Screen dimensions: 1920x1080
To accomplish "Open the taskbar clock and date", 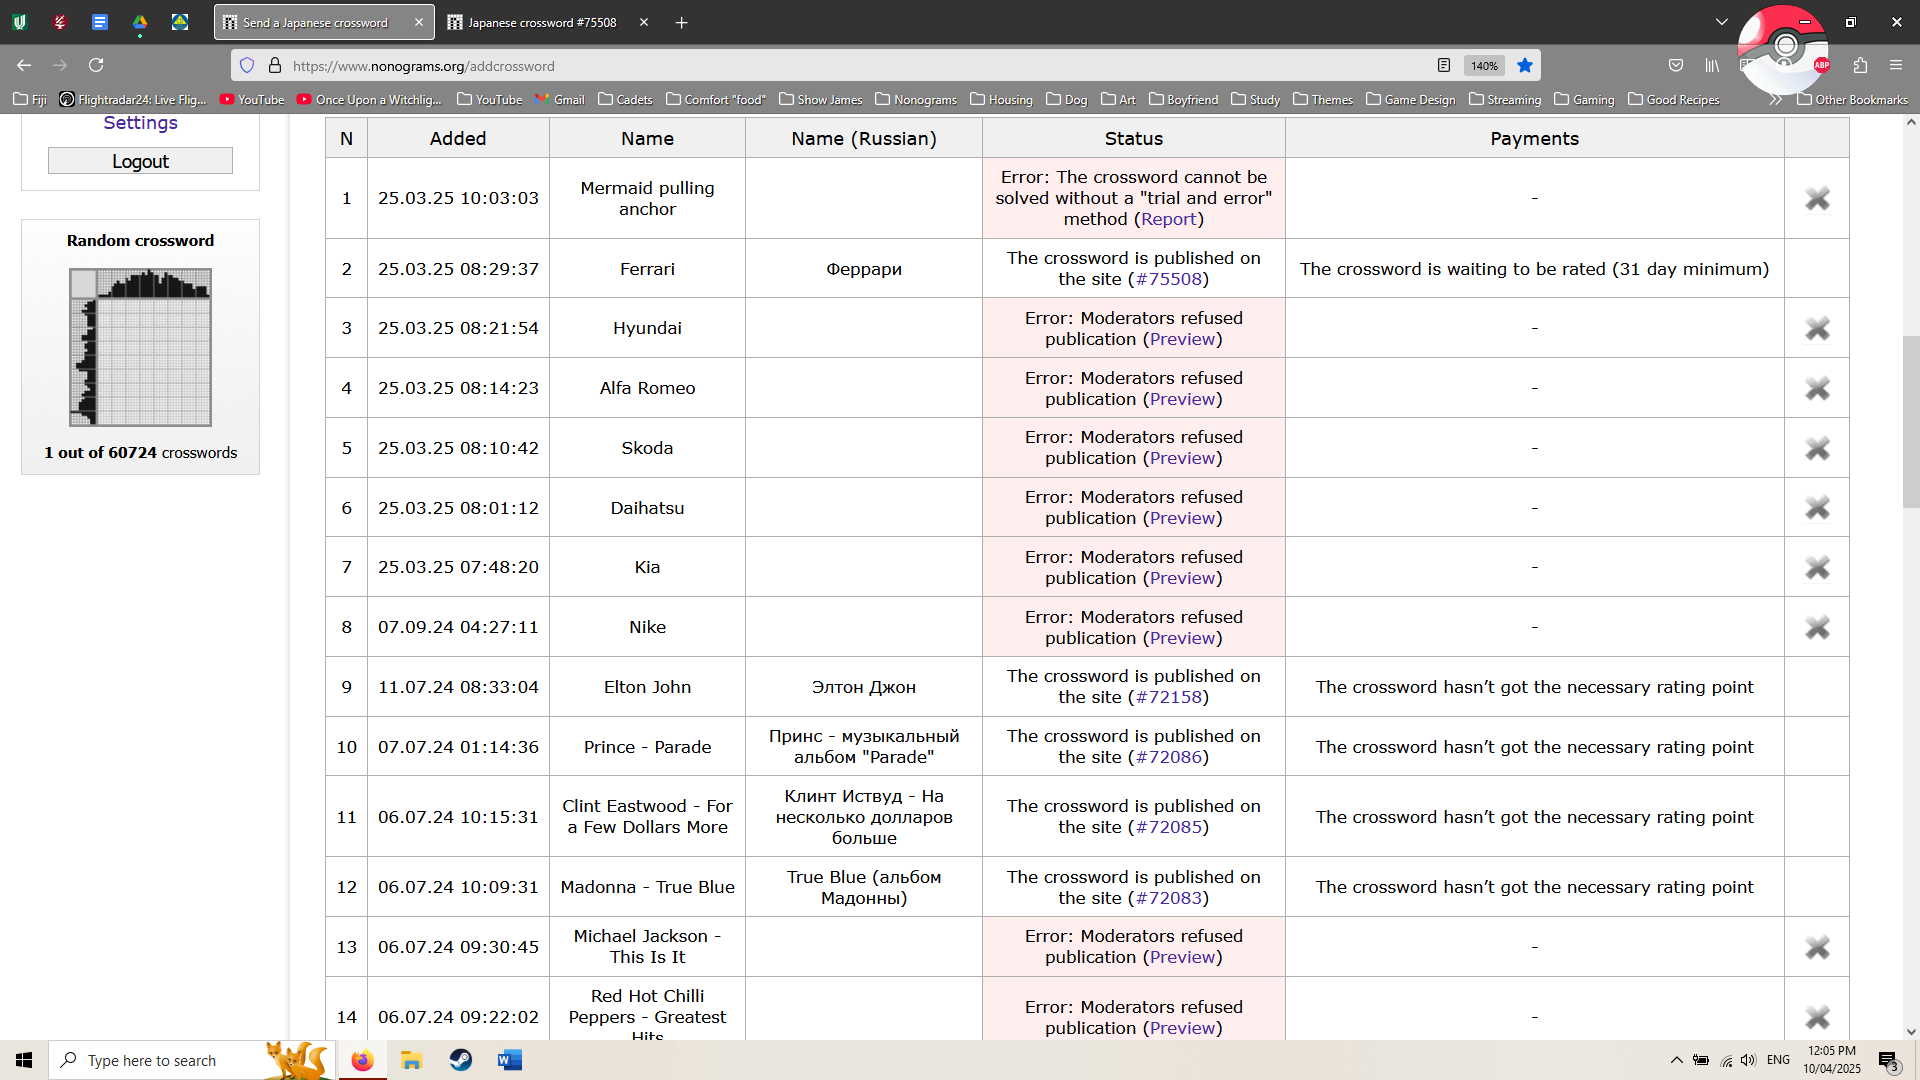I will [x=1832, y=1060].
